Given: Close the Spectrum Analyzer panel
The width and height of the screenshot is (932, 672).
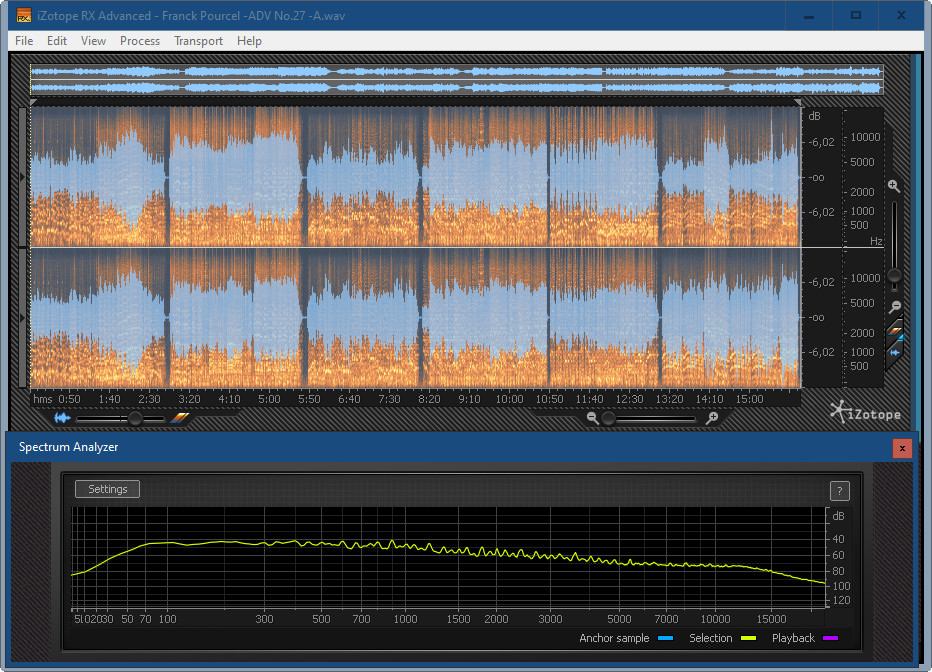Looking at the screenshot, I should pos(902,448).
